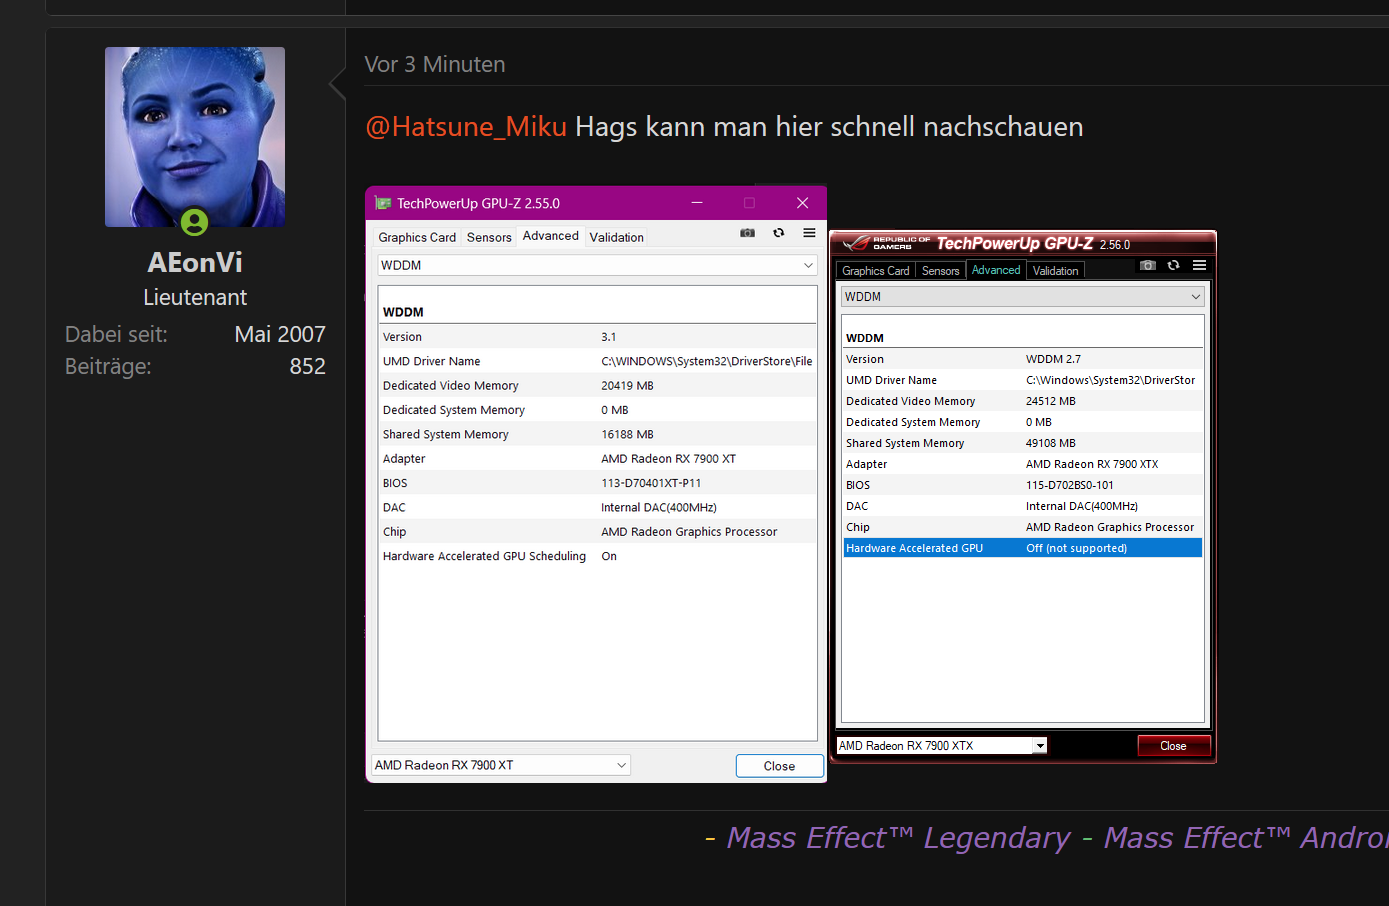Click the Mass Effect Legendary signature text
Screen dimensions: 1389x906
(898, 838)
